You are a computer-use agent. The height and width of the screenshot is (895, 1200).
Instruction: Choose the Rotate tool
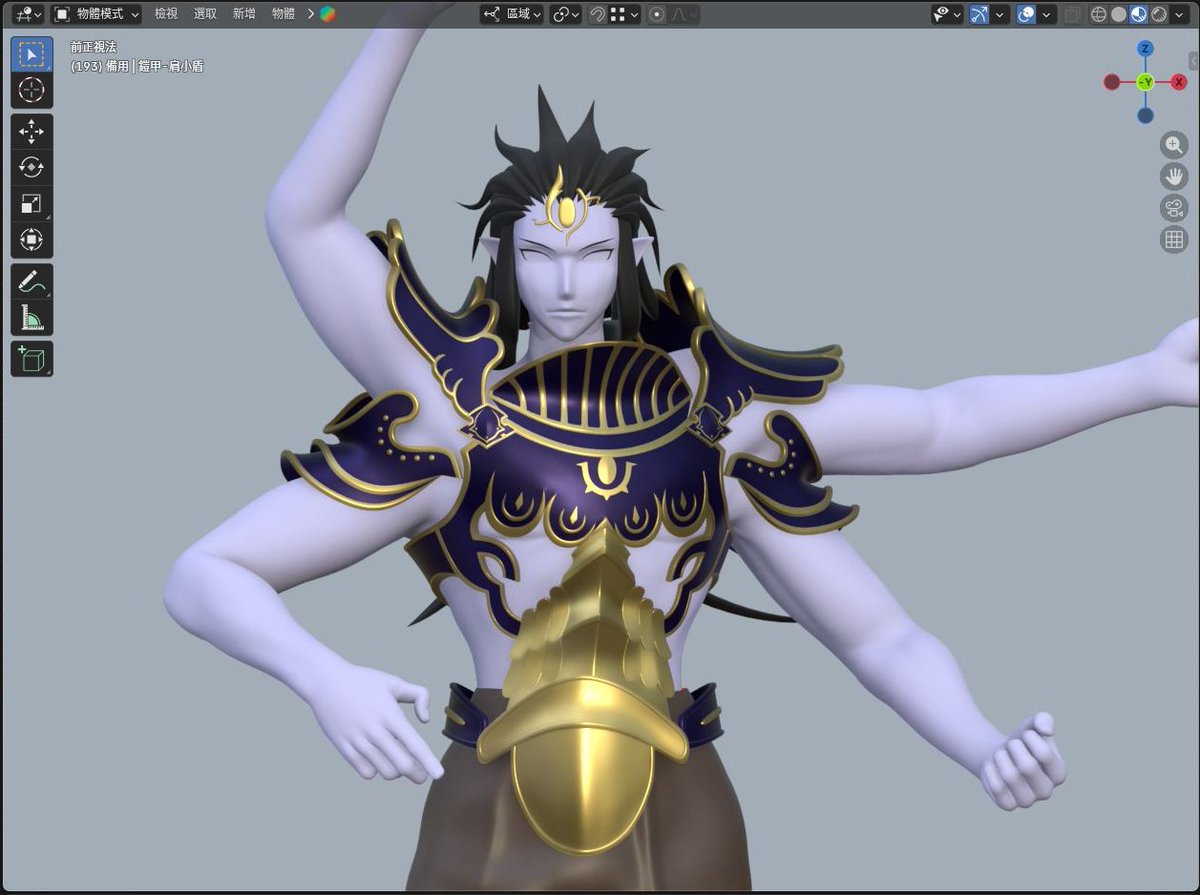(x=32, y=167)
